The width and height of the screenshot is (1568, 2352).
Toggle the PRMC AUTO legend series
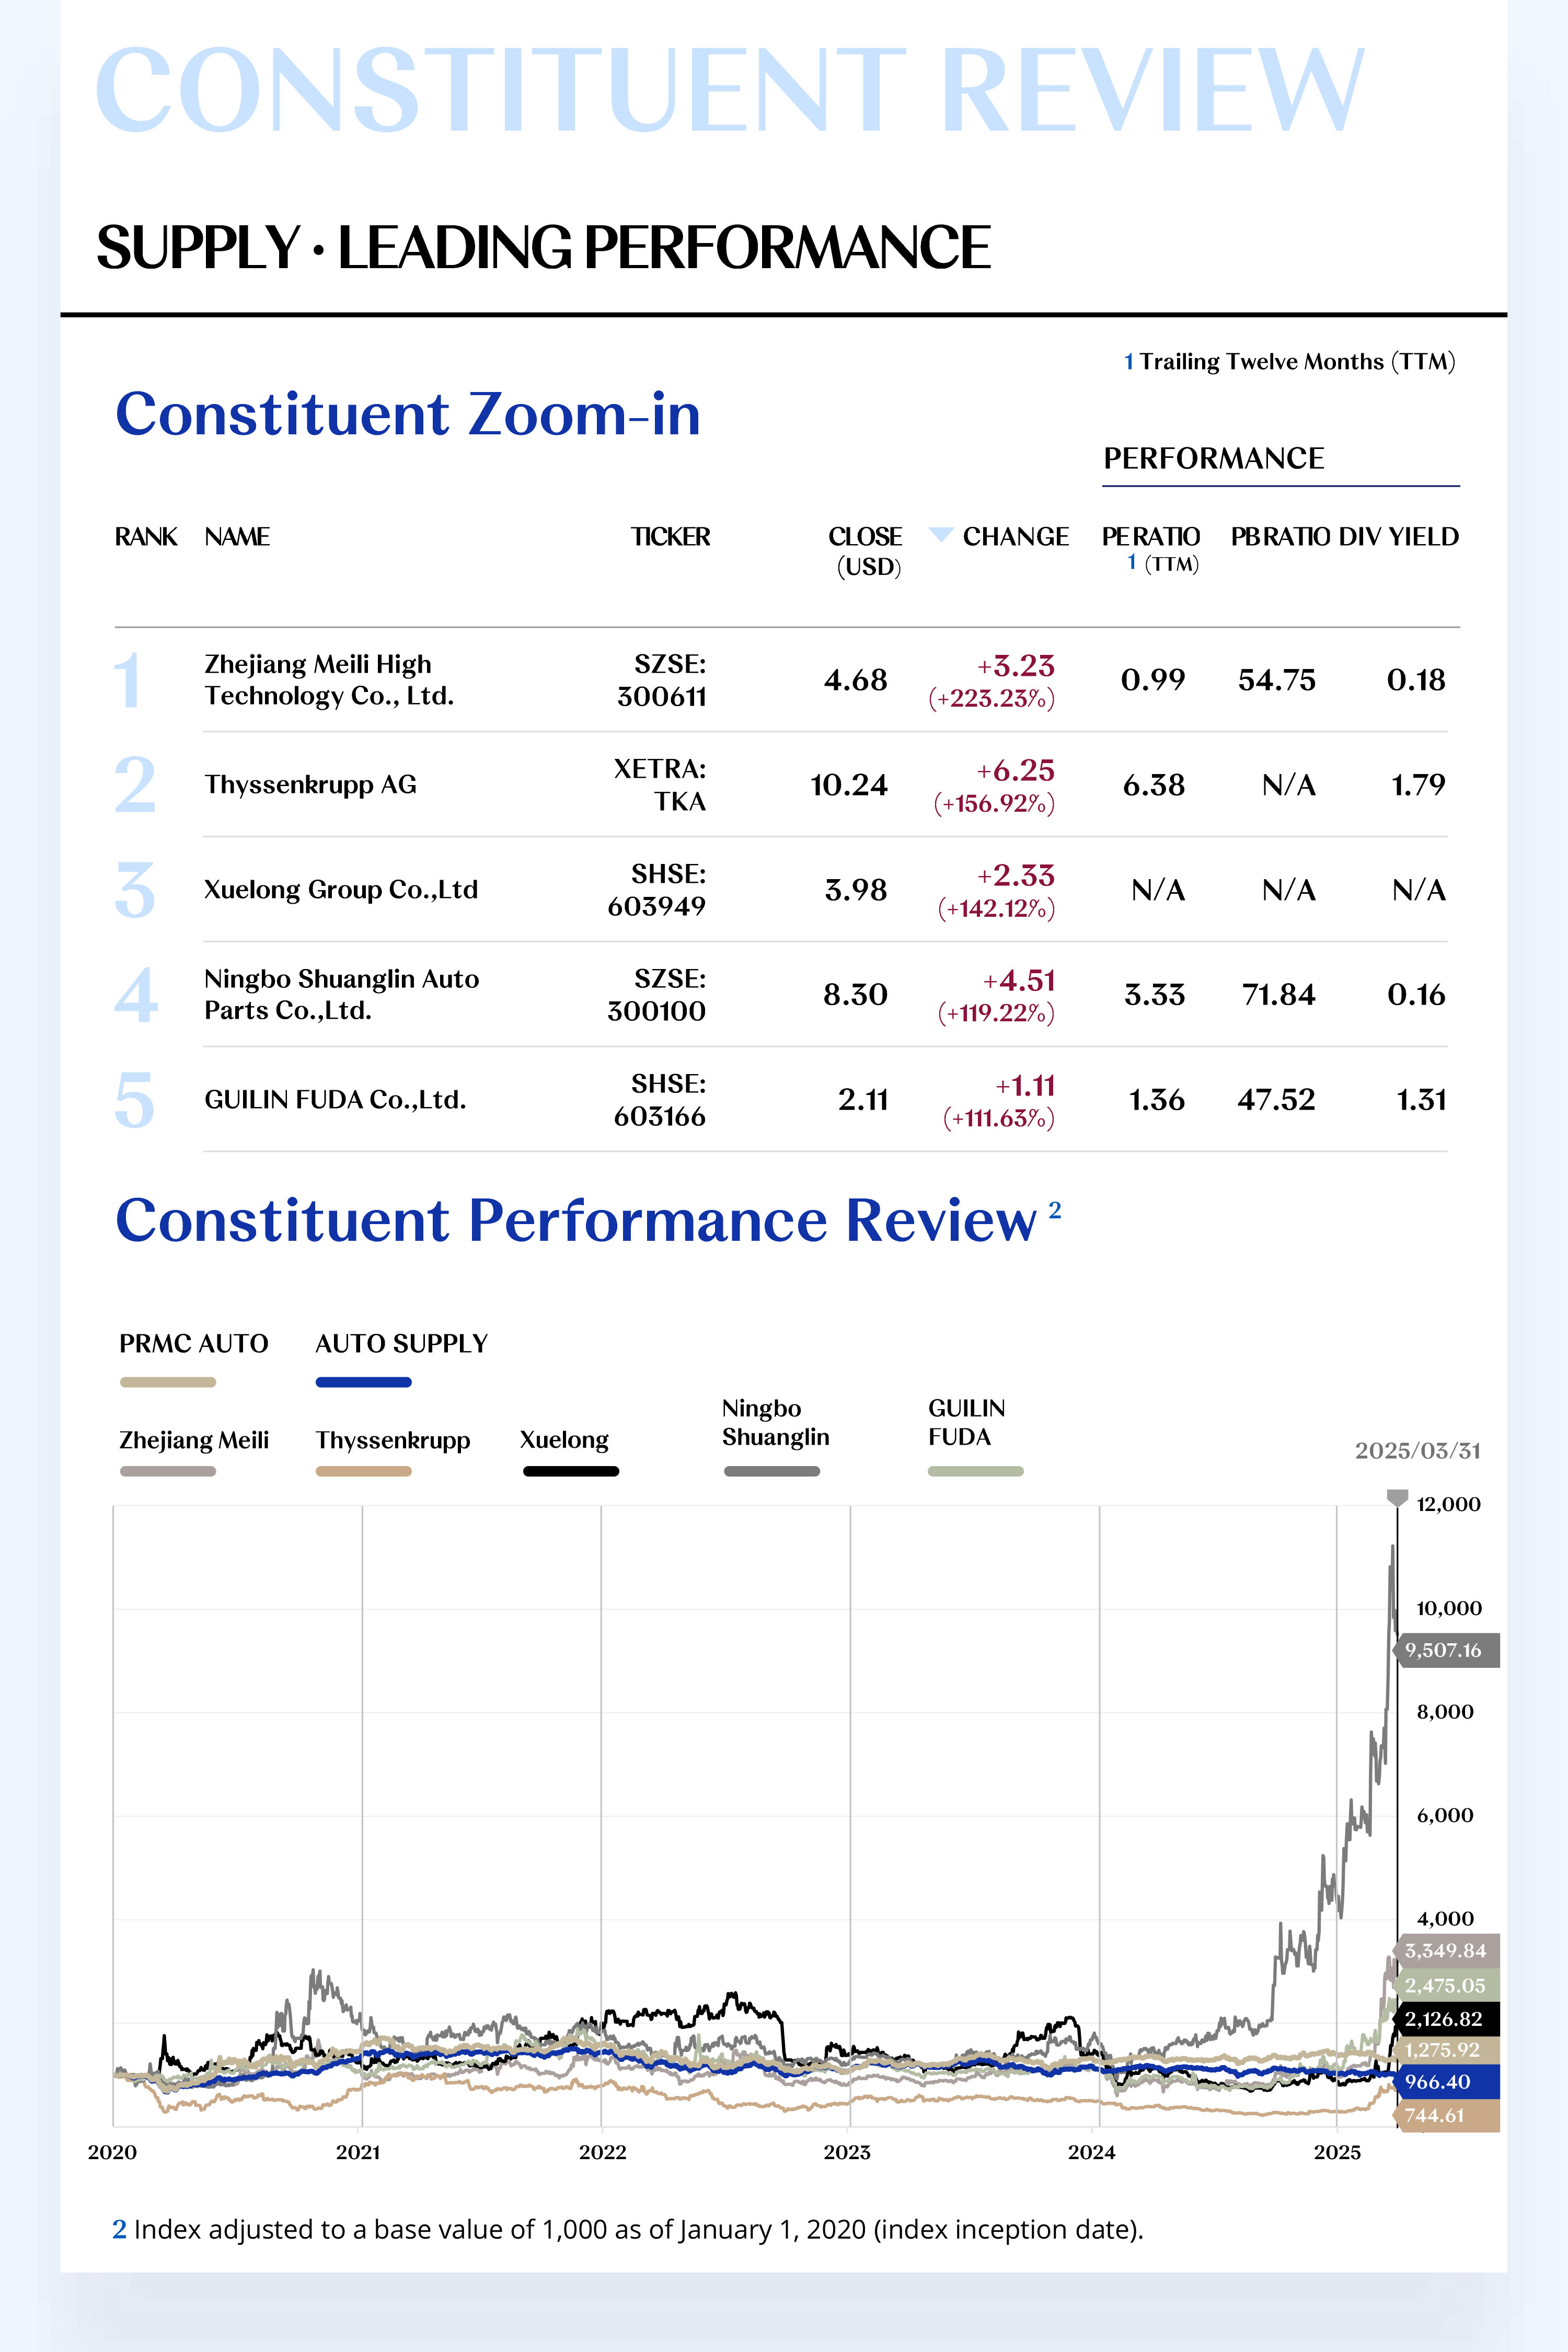[x=193, y=1357]
